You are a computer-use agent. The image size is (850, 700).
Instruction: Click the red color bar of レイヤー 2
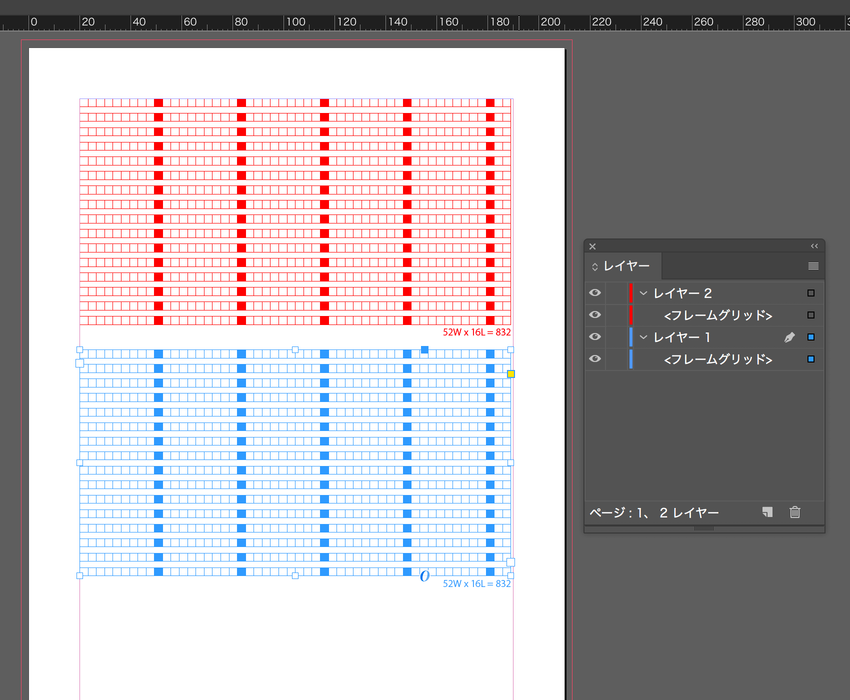(x=631, y=292)
